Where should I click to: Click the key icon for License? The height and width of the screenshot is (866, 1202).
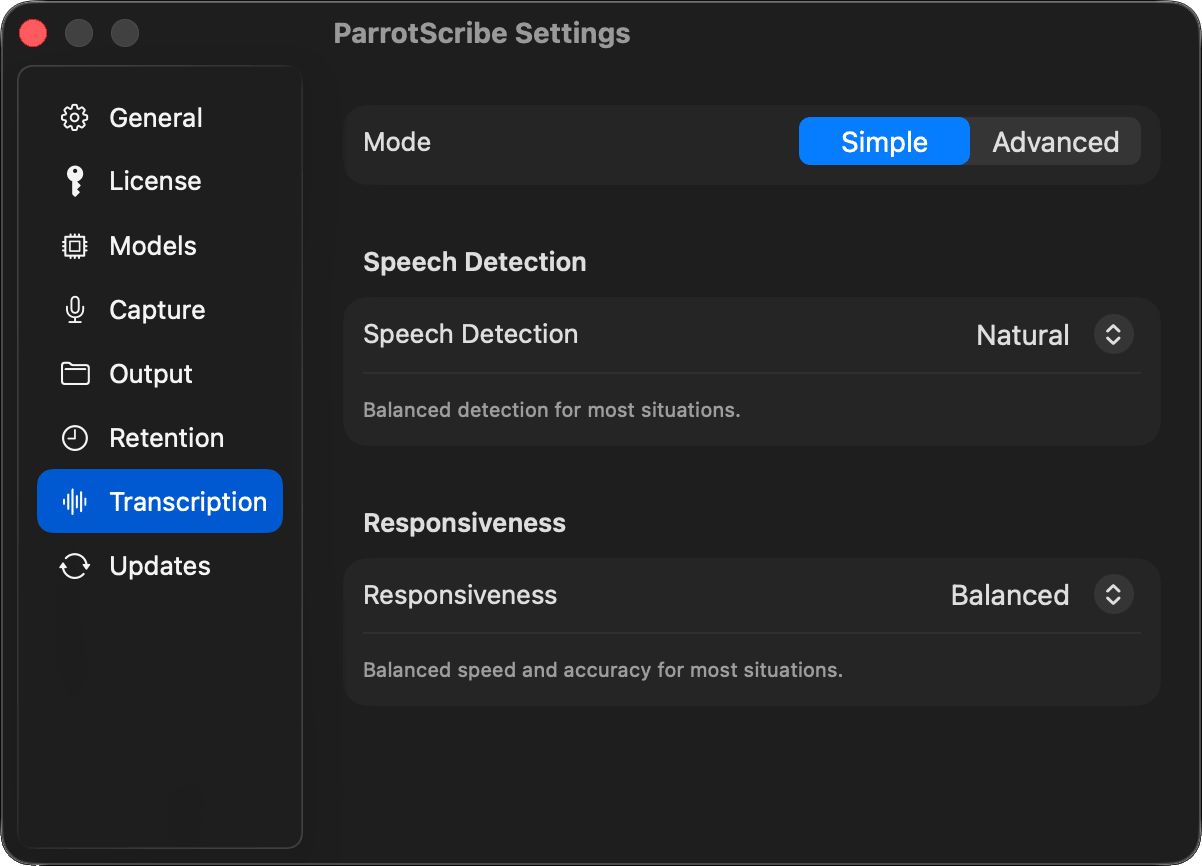tap(75, 181)
